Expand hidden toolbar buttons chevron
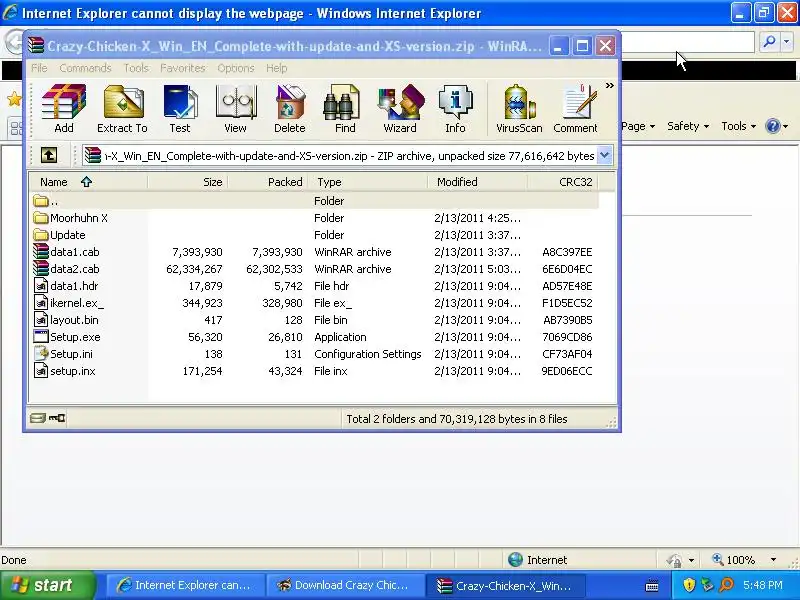This screenshot has width=800, height=600. click(609, 86)
